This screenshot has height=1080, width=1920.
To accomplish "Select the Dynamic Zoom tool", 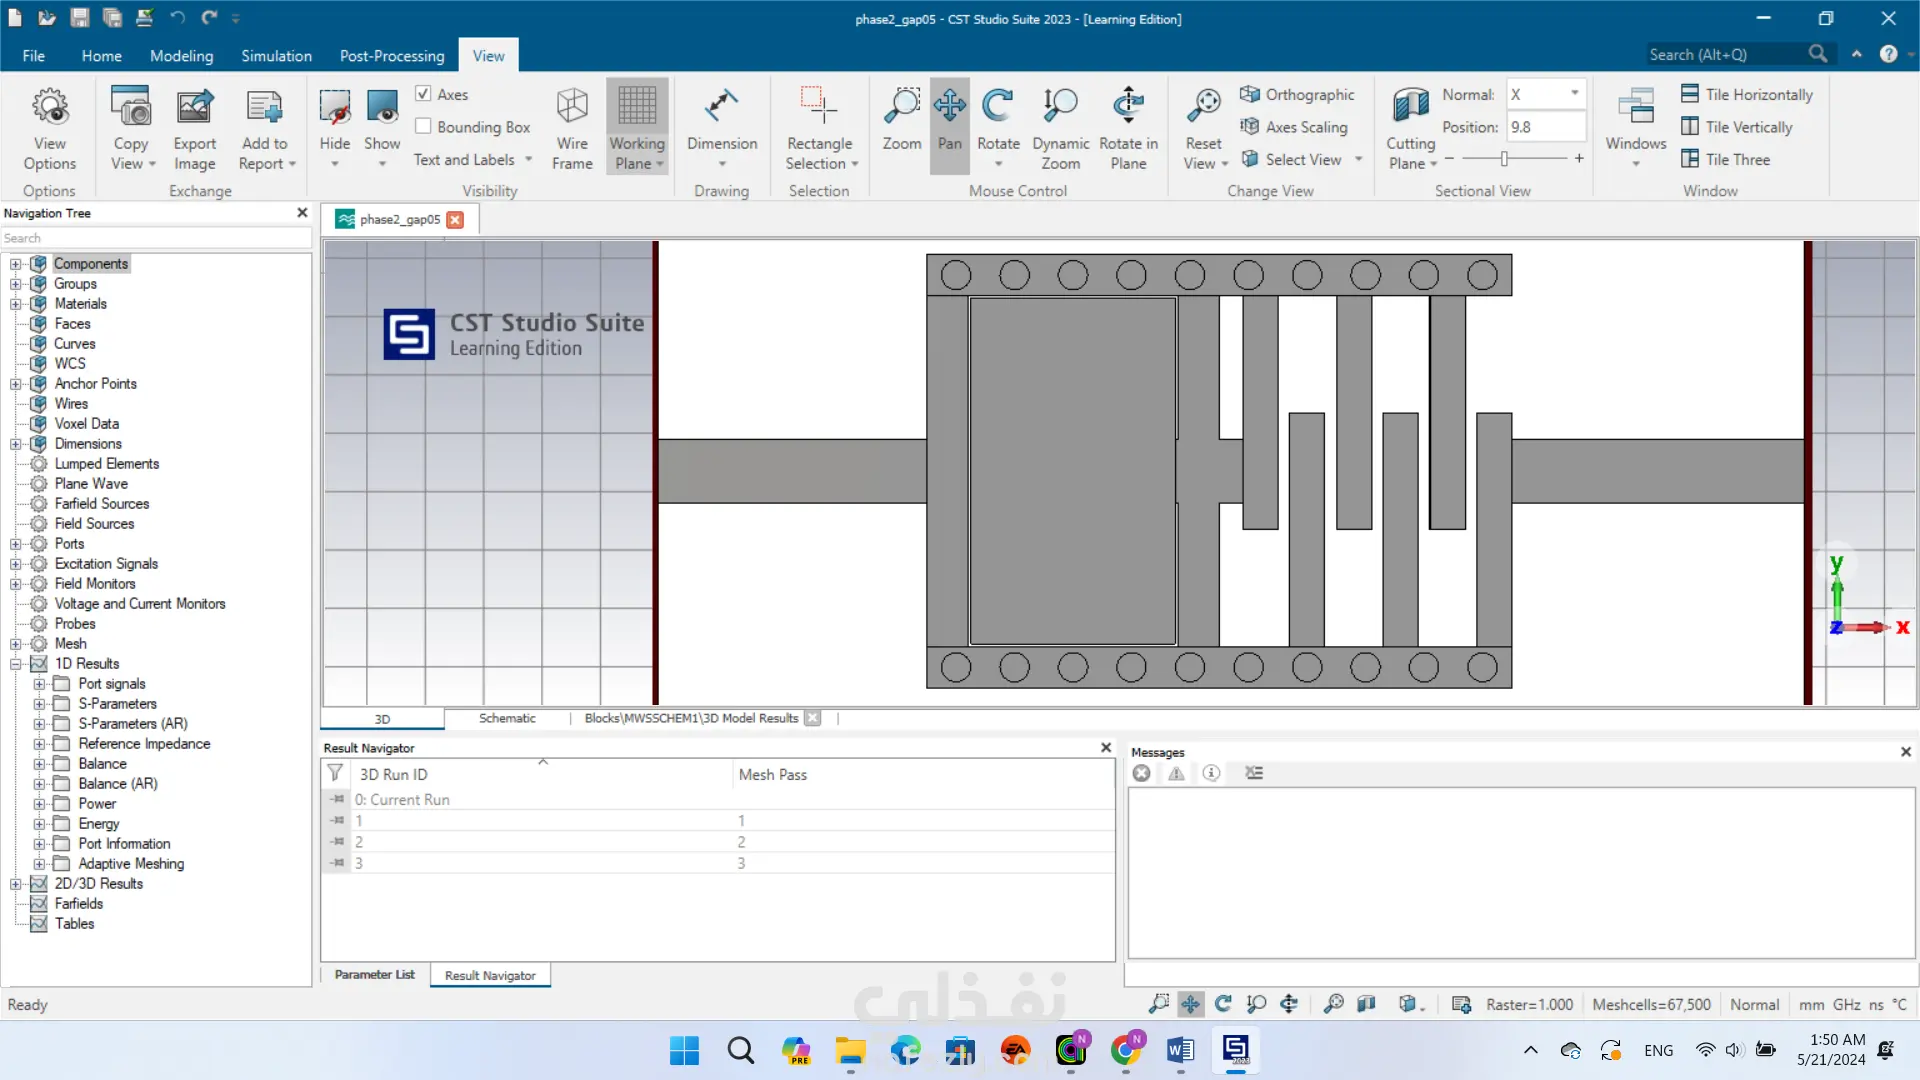I will pos(1061,129).
